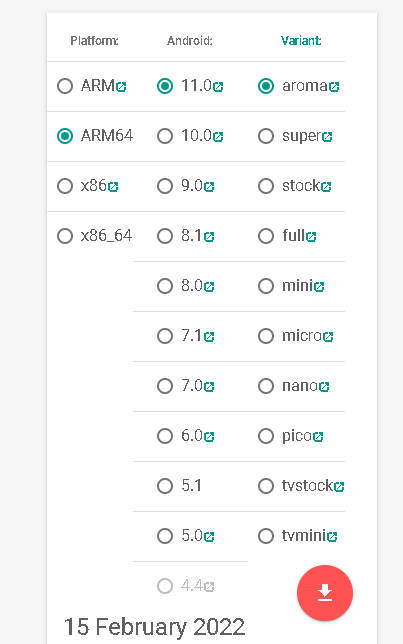Image resolution: width=403 pixels, height=644 pixels.
Task: Choose the tvmini variant radio button
Action: coord(266,536)
